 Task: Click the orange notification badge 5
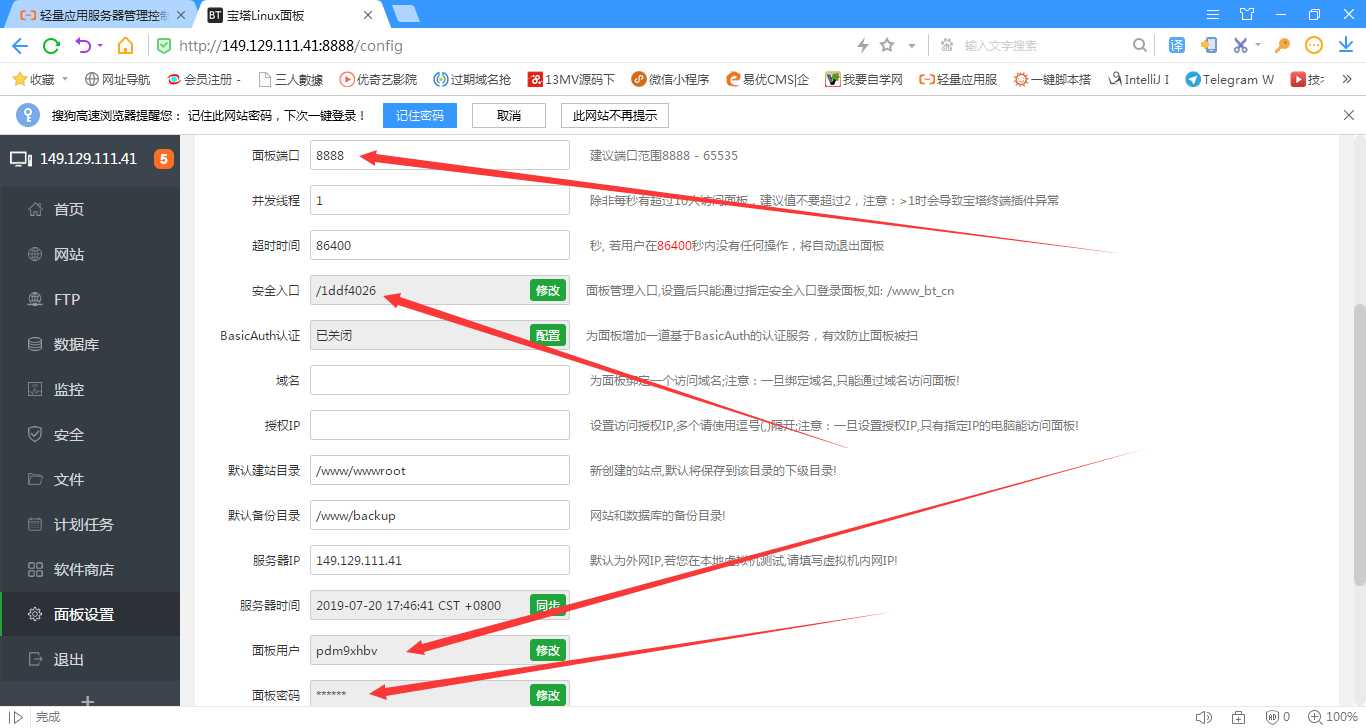click(x=163, y=159)
